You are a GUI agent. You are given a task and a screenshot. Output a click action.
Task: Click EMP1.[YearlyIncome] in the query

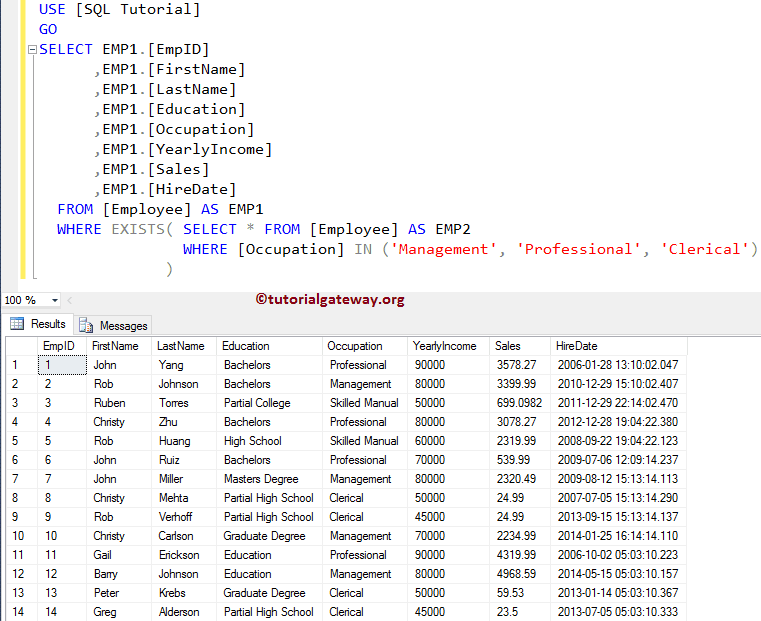pyautogui.click(x=187, y=149)
